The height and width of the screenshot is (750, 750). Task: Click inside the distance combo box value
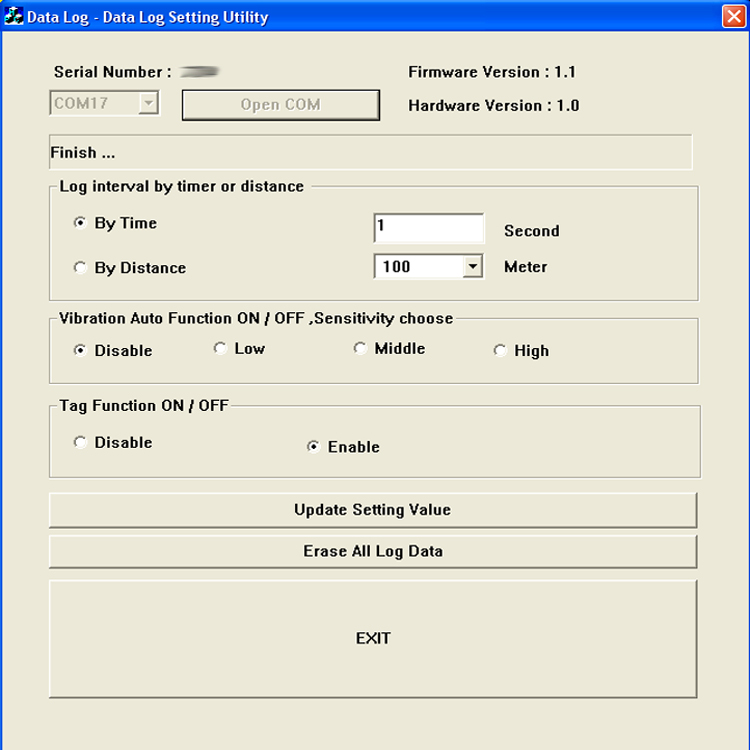(x=418, y=267)
